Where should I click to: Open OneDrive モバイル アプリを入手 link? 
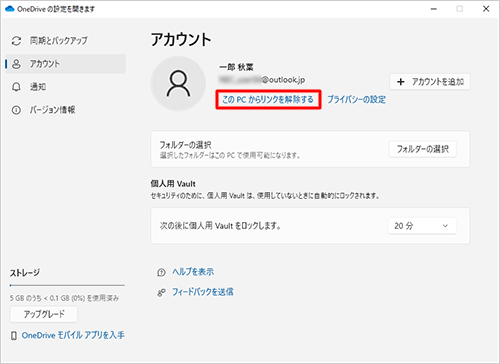[73, 335]
